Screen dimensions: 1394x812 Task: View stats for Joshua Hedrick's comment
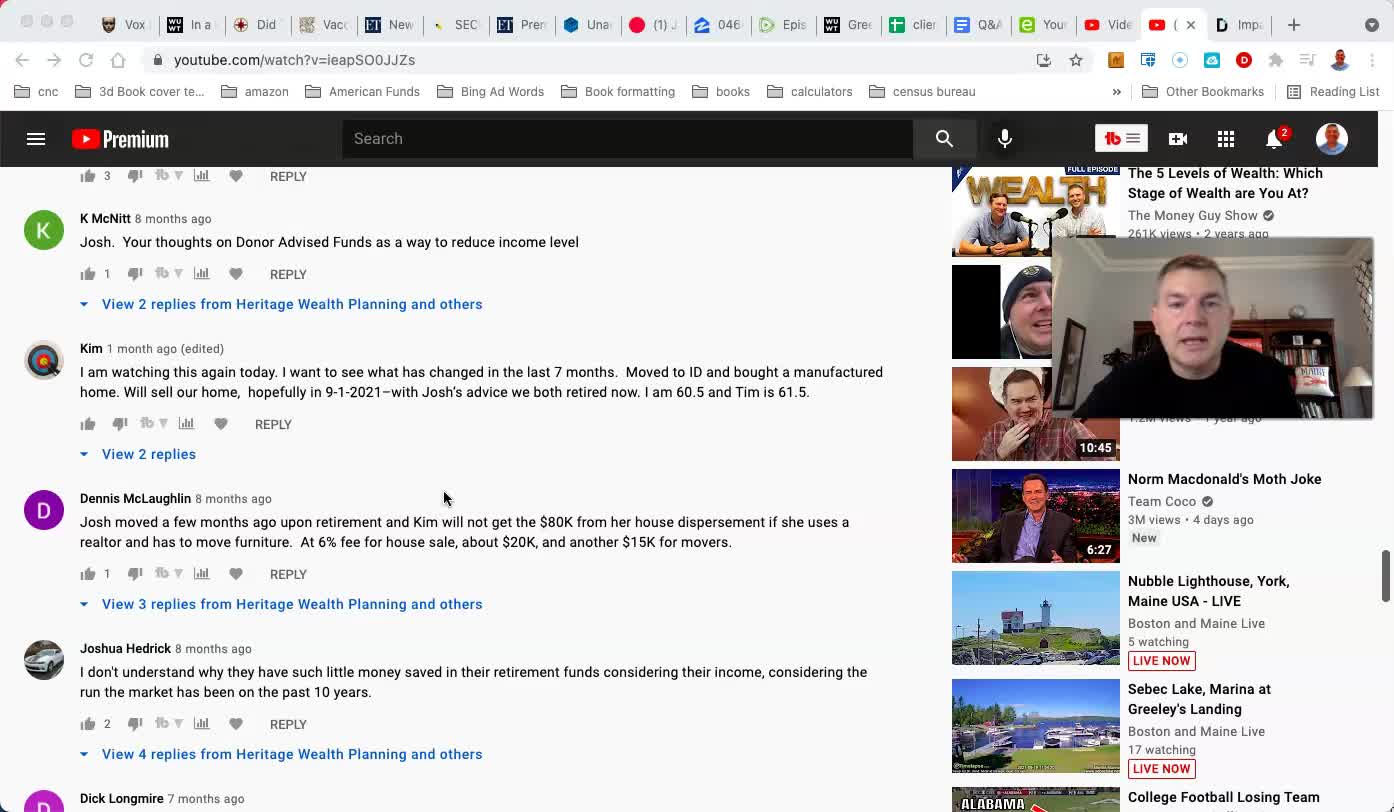pos(201,723)
